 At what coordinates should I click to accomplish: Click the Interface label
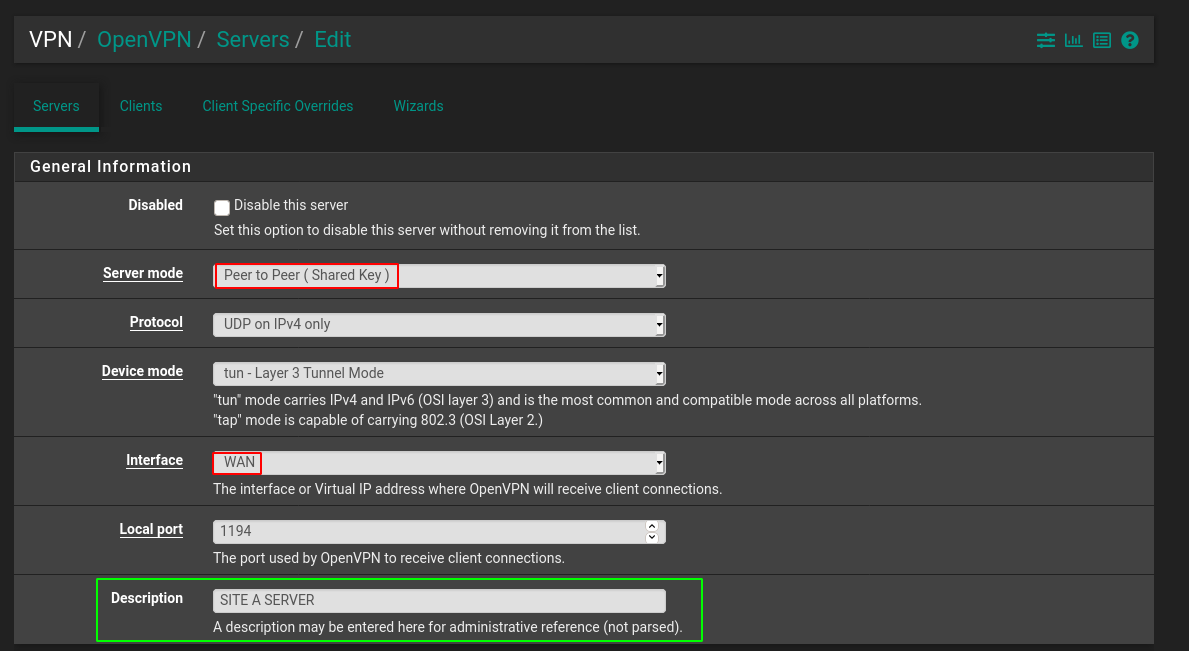pyautogui.click(x=154, y=460)
